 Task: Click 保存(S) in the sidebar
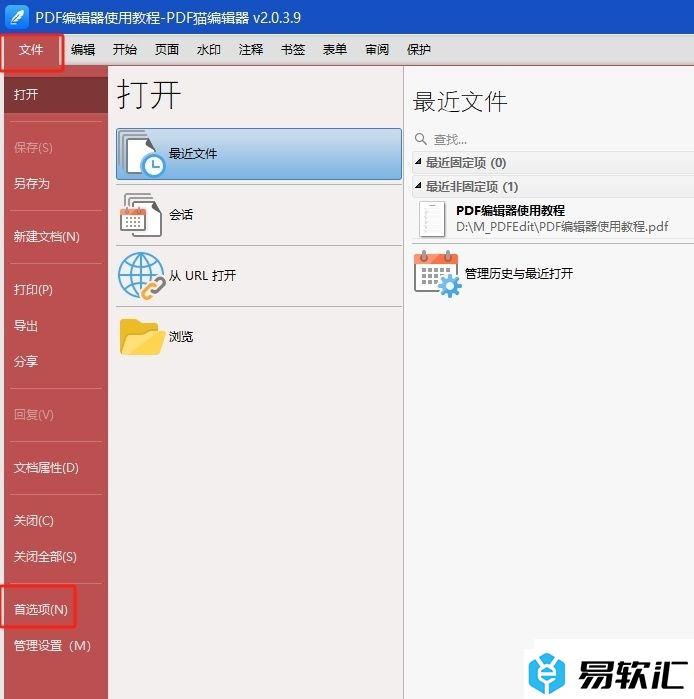pyautogui.click(x=33, y=148)
